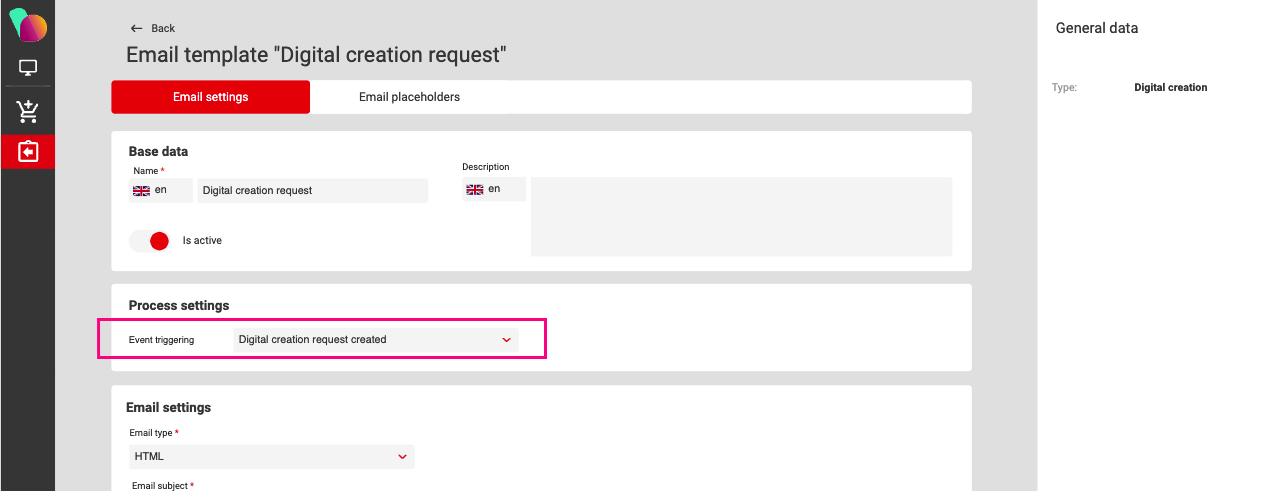Toggle the Is active switch
The height and width of the screenshot is (491, 1280).
pyautogui.click(x=150, y=241)
